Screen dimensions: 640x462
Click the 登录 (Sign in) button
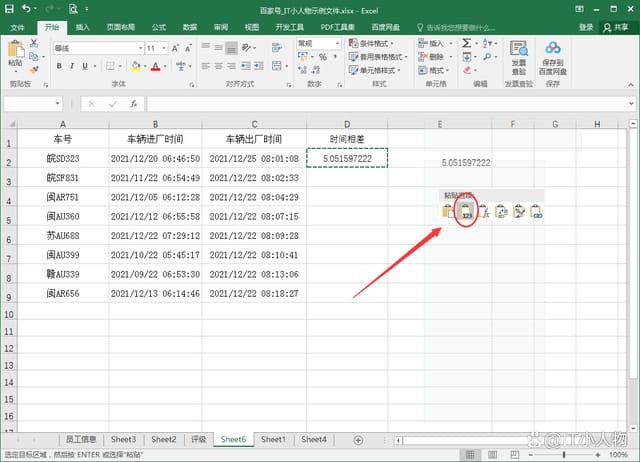pos(585,27)
